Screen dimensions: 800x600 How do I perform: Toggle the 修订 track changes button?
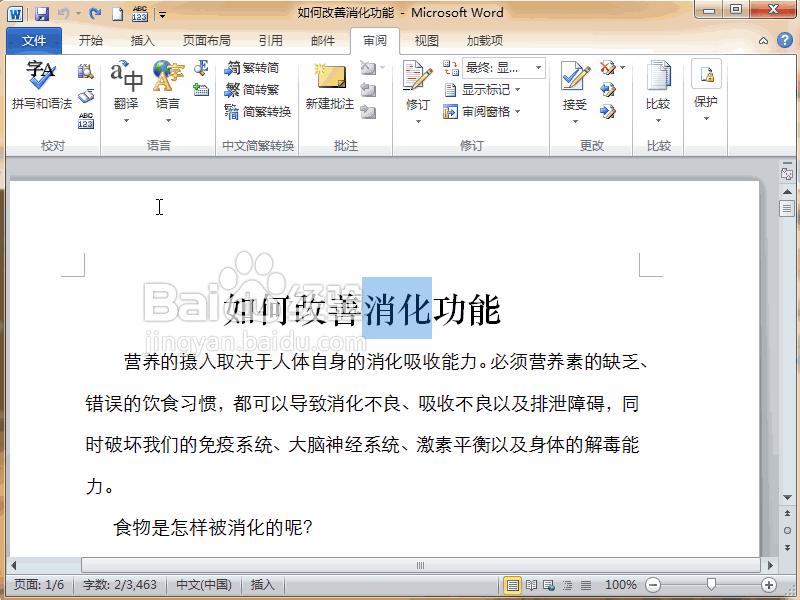pos(416,85)
